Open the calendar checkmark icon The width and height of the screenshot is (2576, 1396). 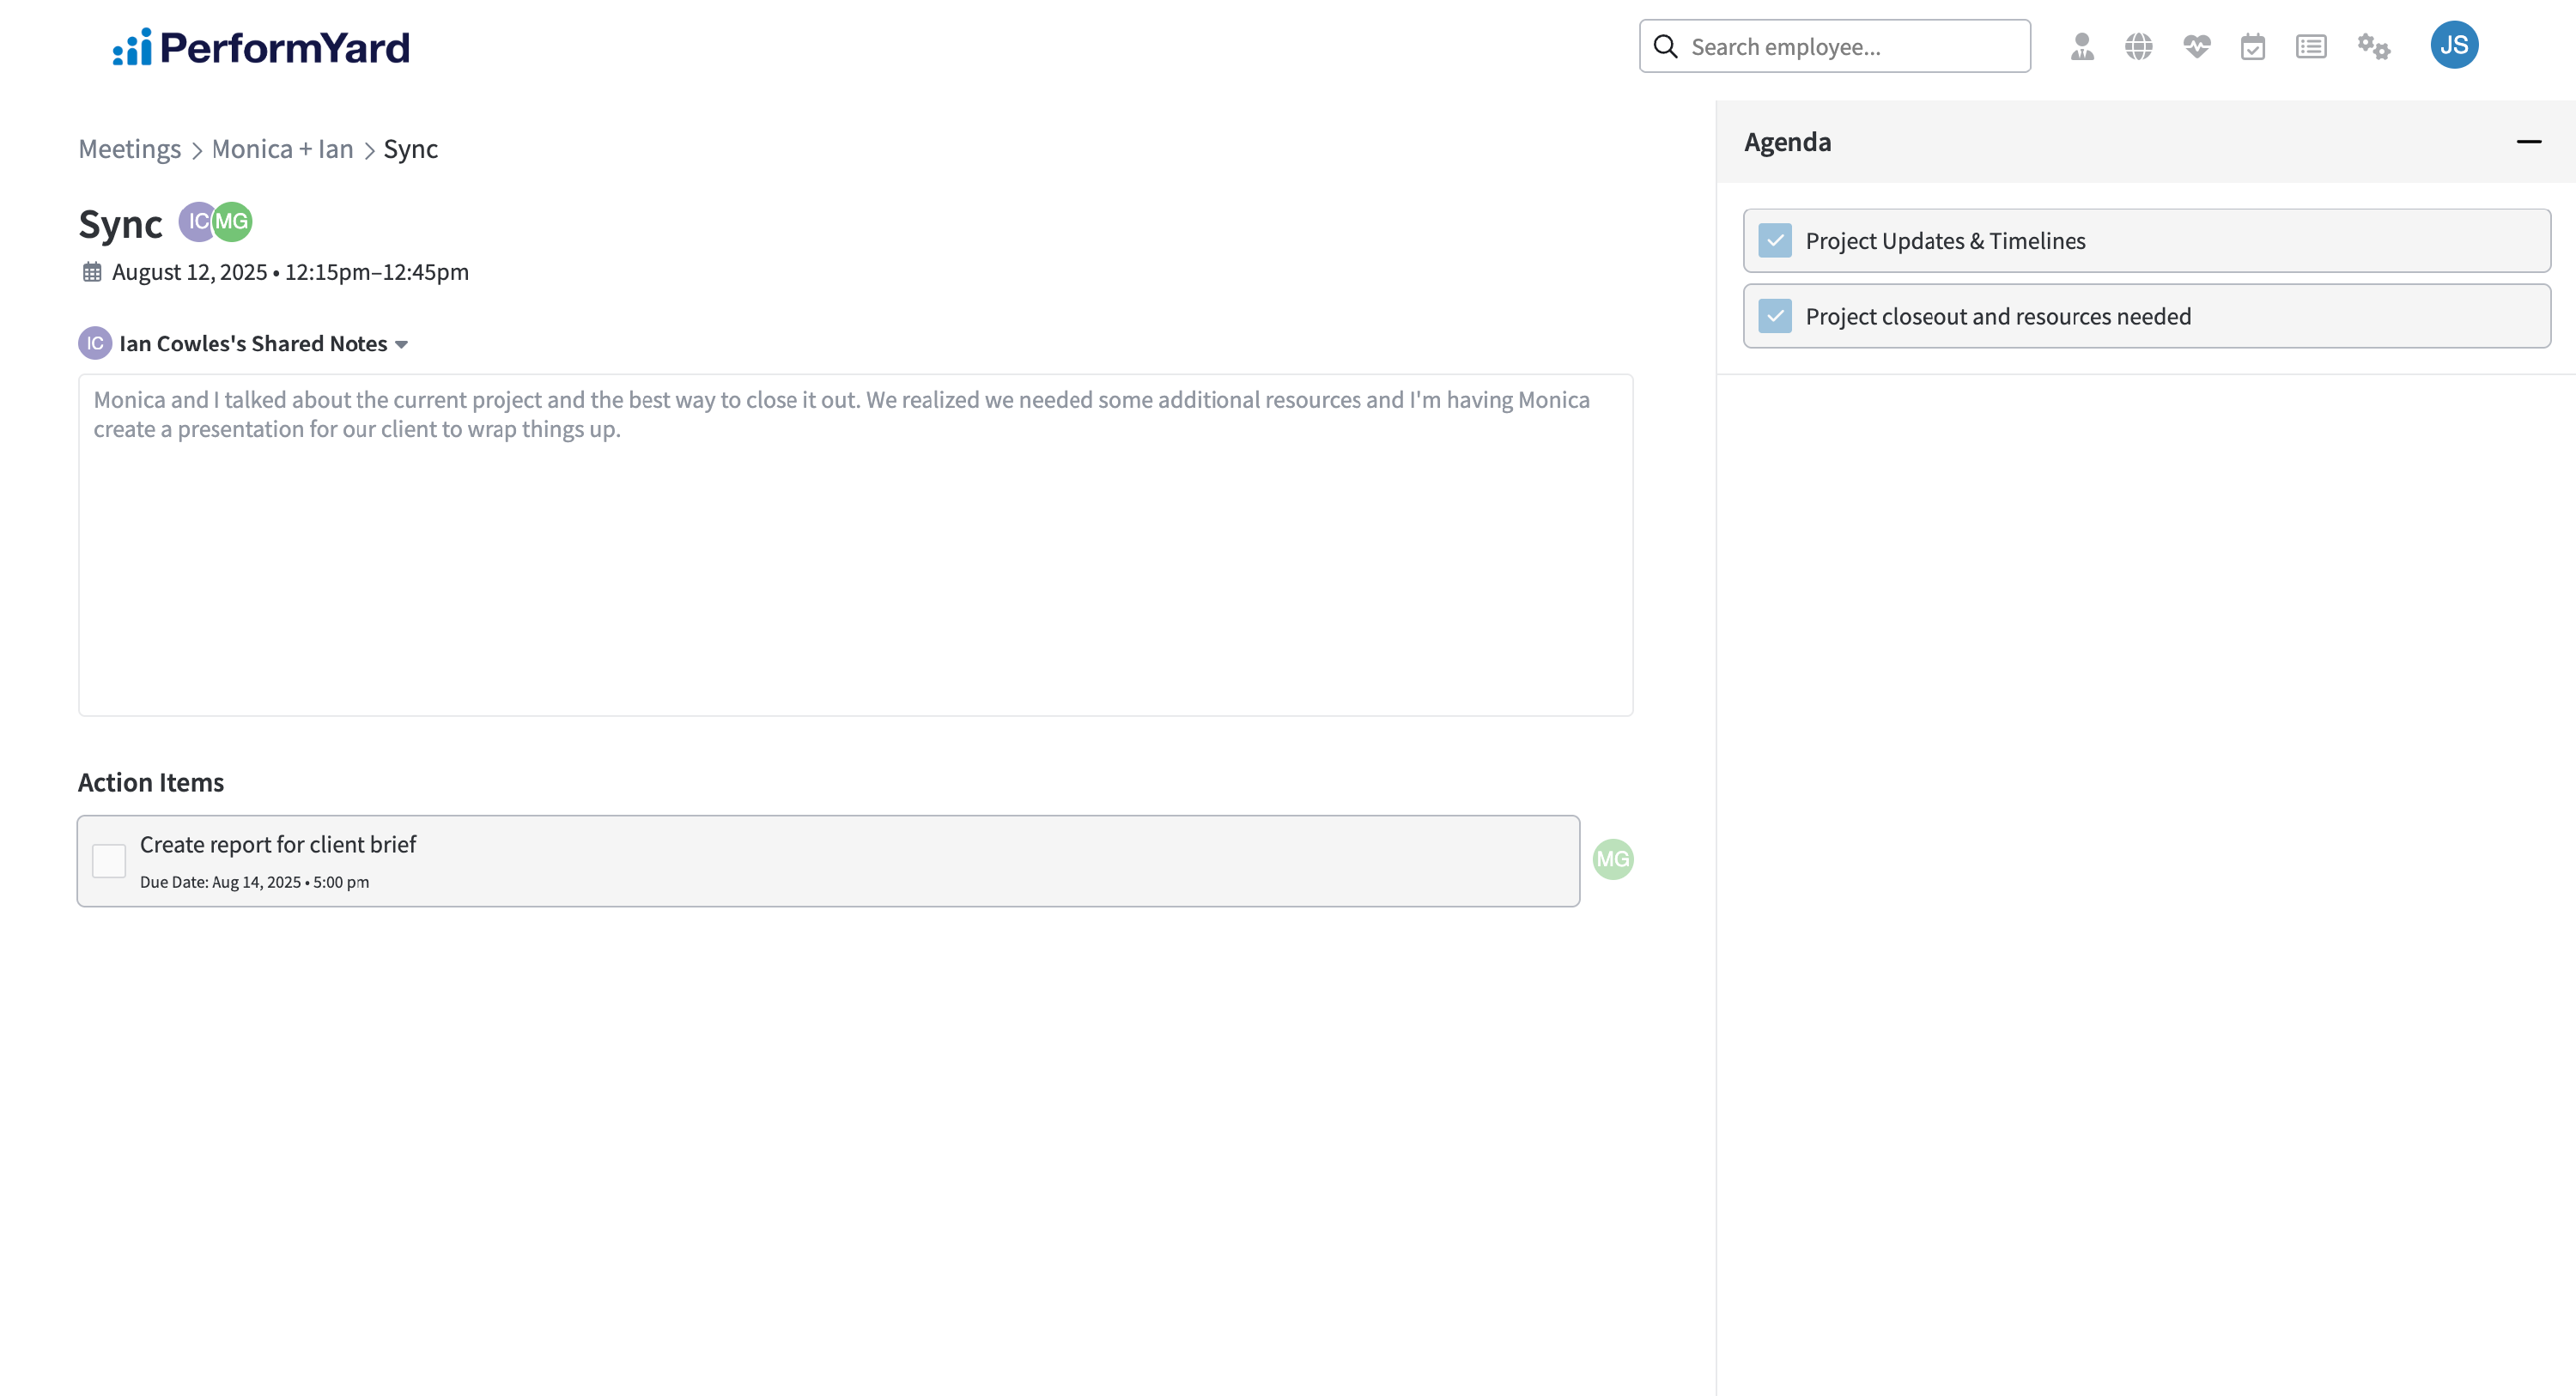pyautogui.click(x=2253, y=46)
